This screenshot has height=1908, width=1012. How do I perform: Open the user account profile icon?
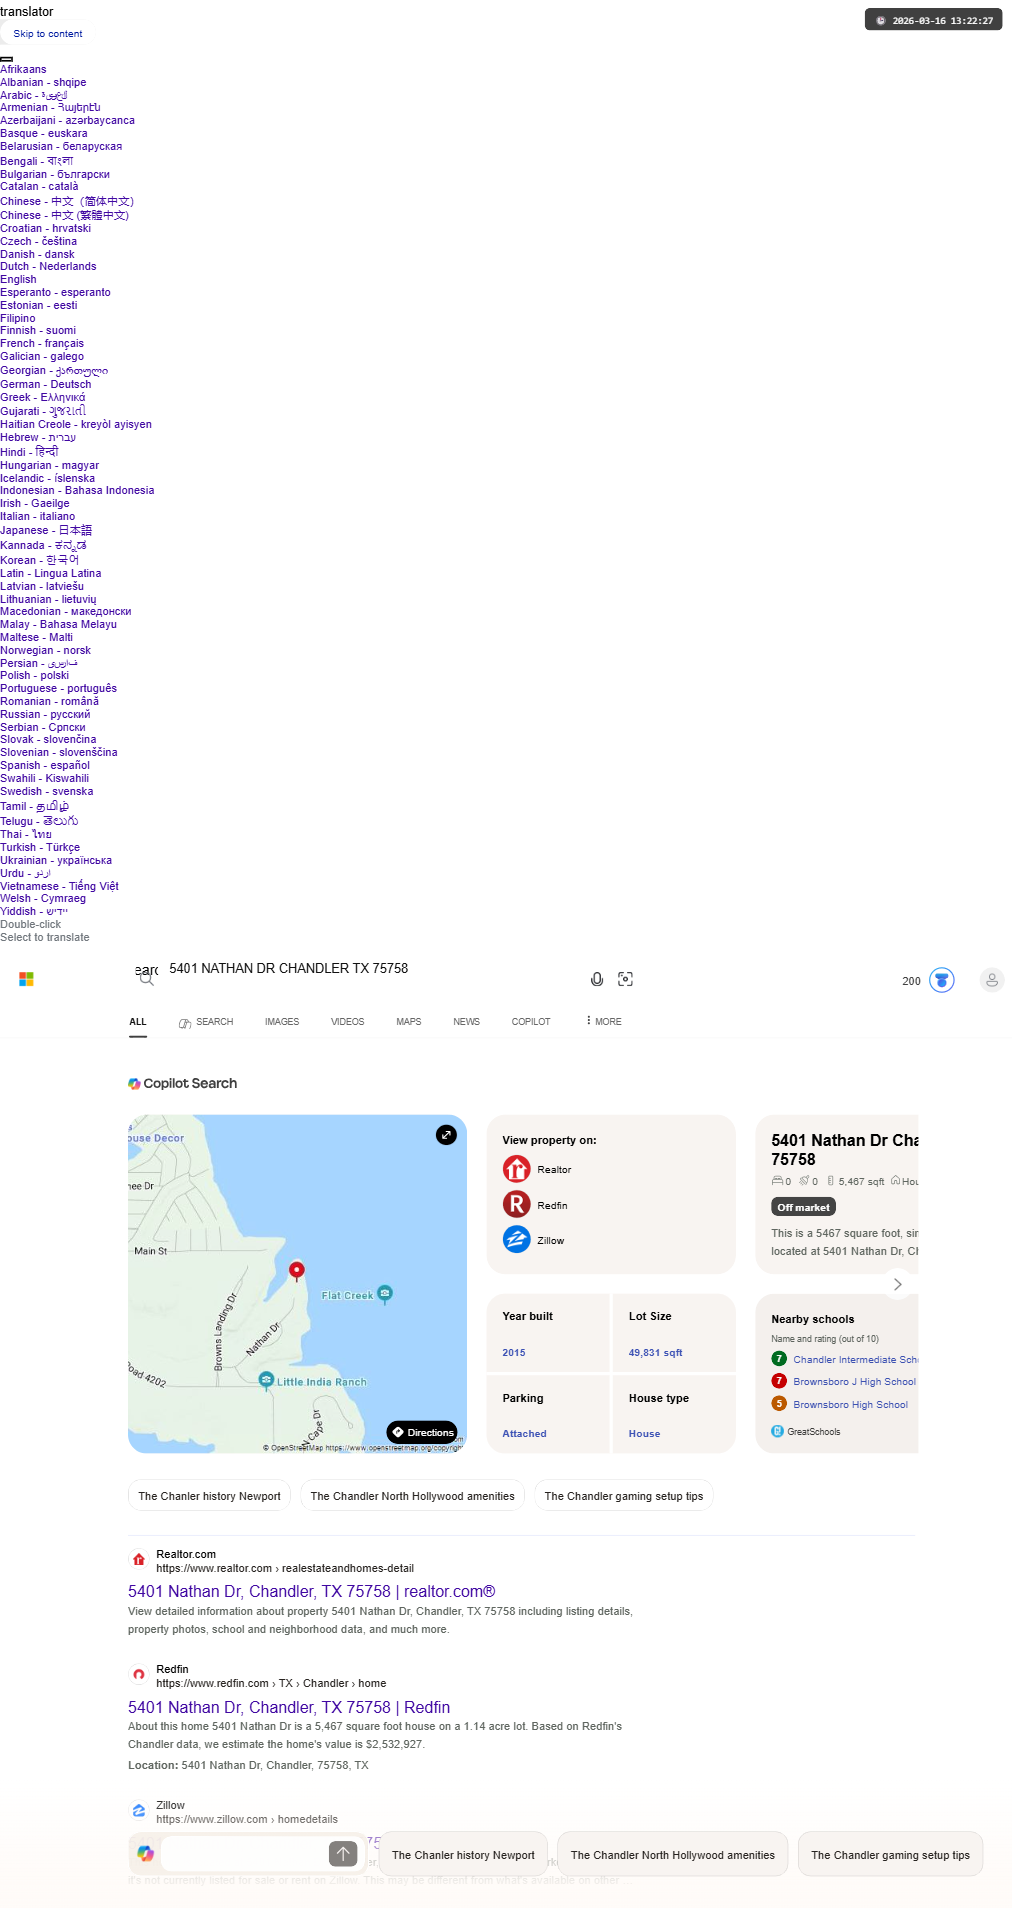[x=992, y=980]
